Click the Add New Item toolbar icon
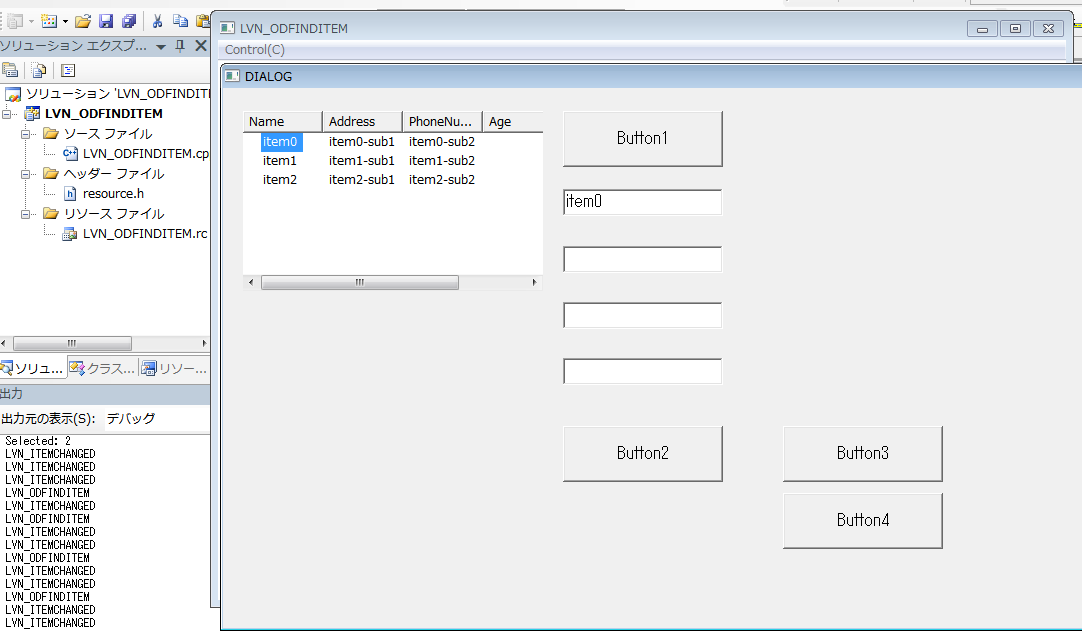The image size is (1082, 641). tap(48, 21)
